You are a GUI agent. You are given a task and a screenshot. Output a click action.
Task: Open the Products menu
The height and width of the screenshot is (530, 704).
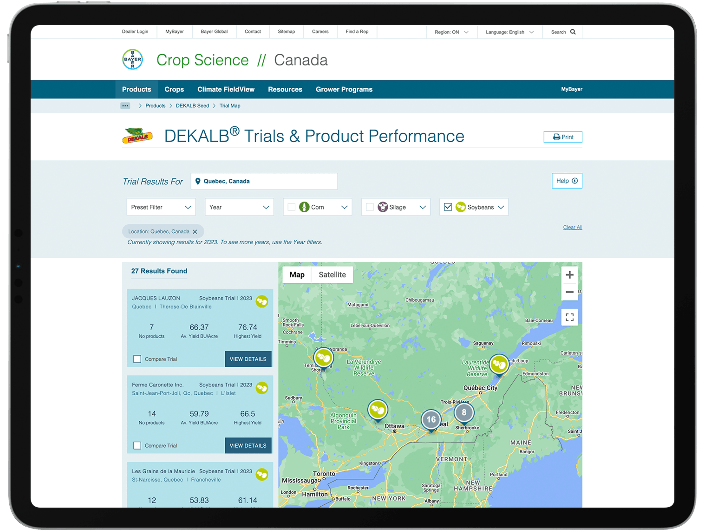(x=136, y=89)
